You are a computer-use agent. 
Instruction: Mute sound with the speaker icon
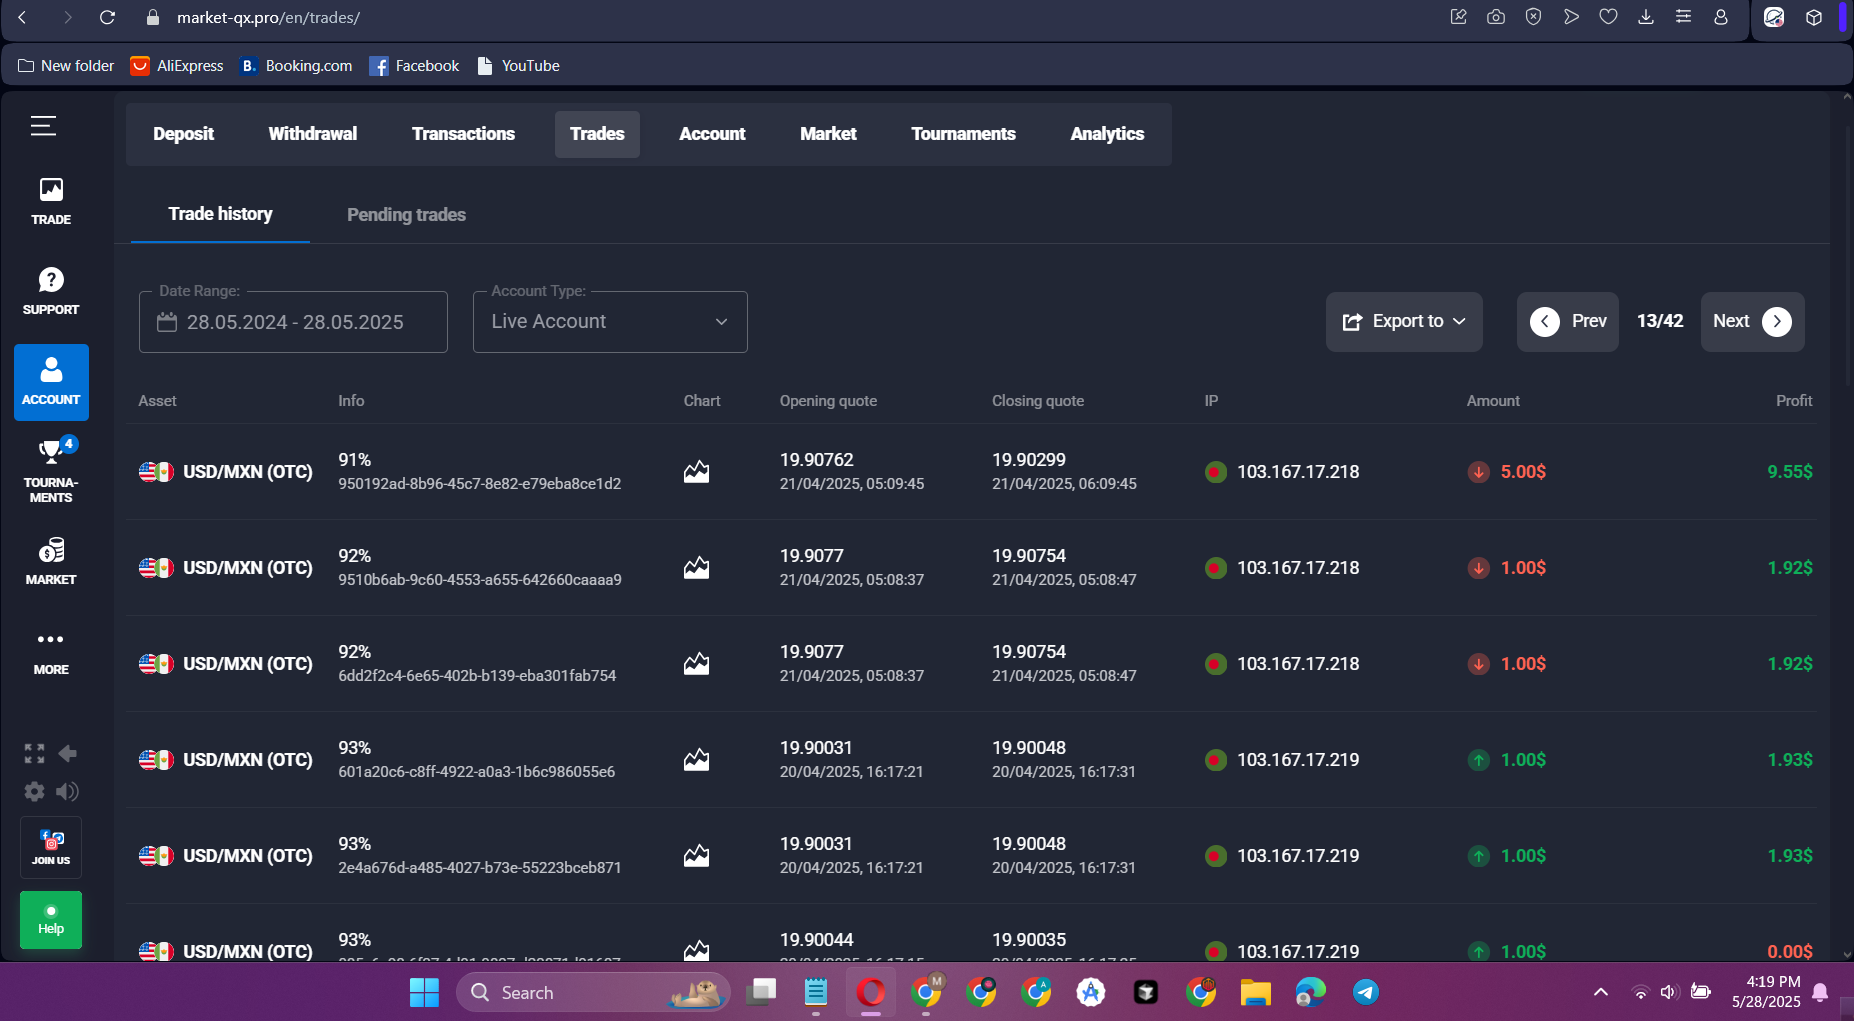[68, 791]
